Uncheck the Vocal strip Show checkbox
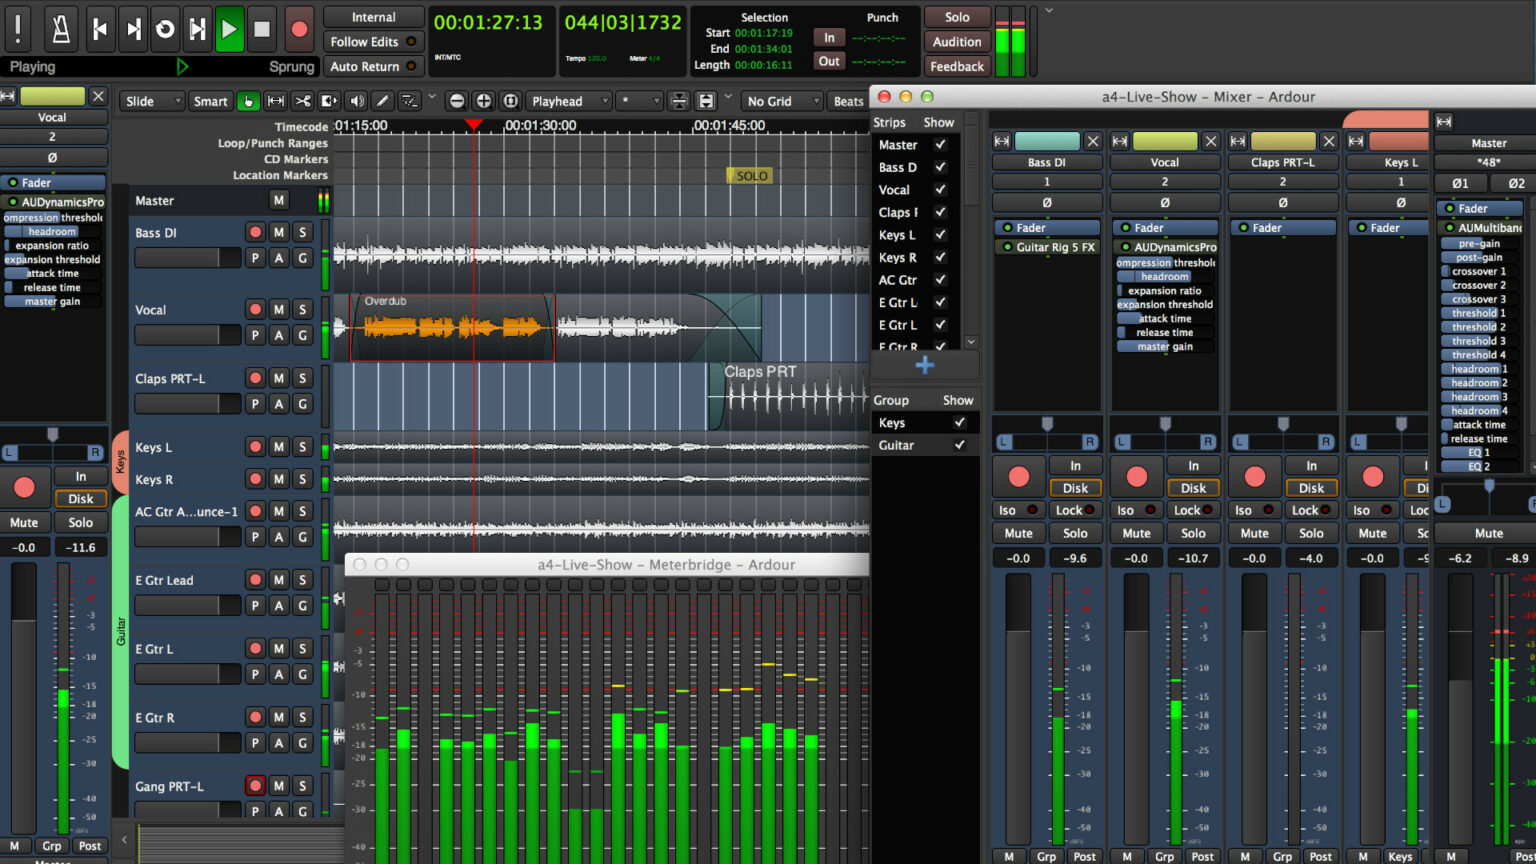Image resolution: width=1536 pixels, height=864 pixels. [940, 190]
